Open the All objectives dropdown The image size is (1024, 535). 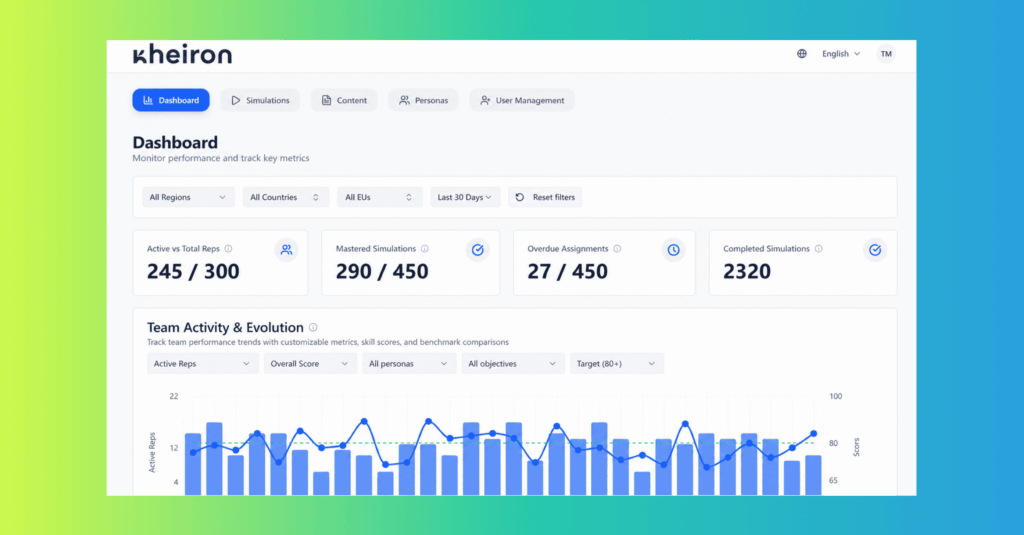513,364
